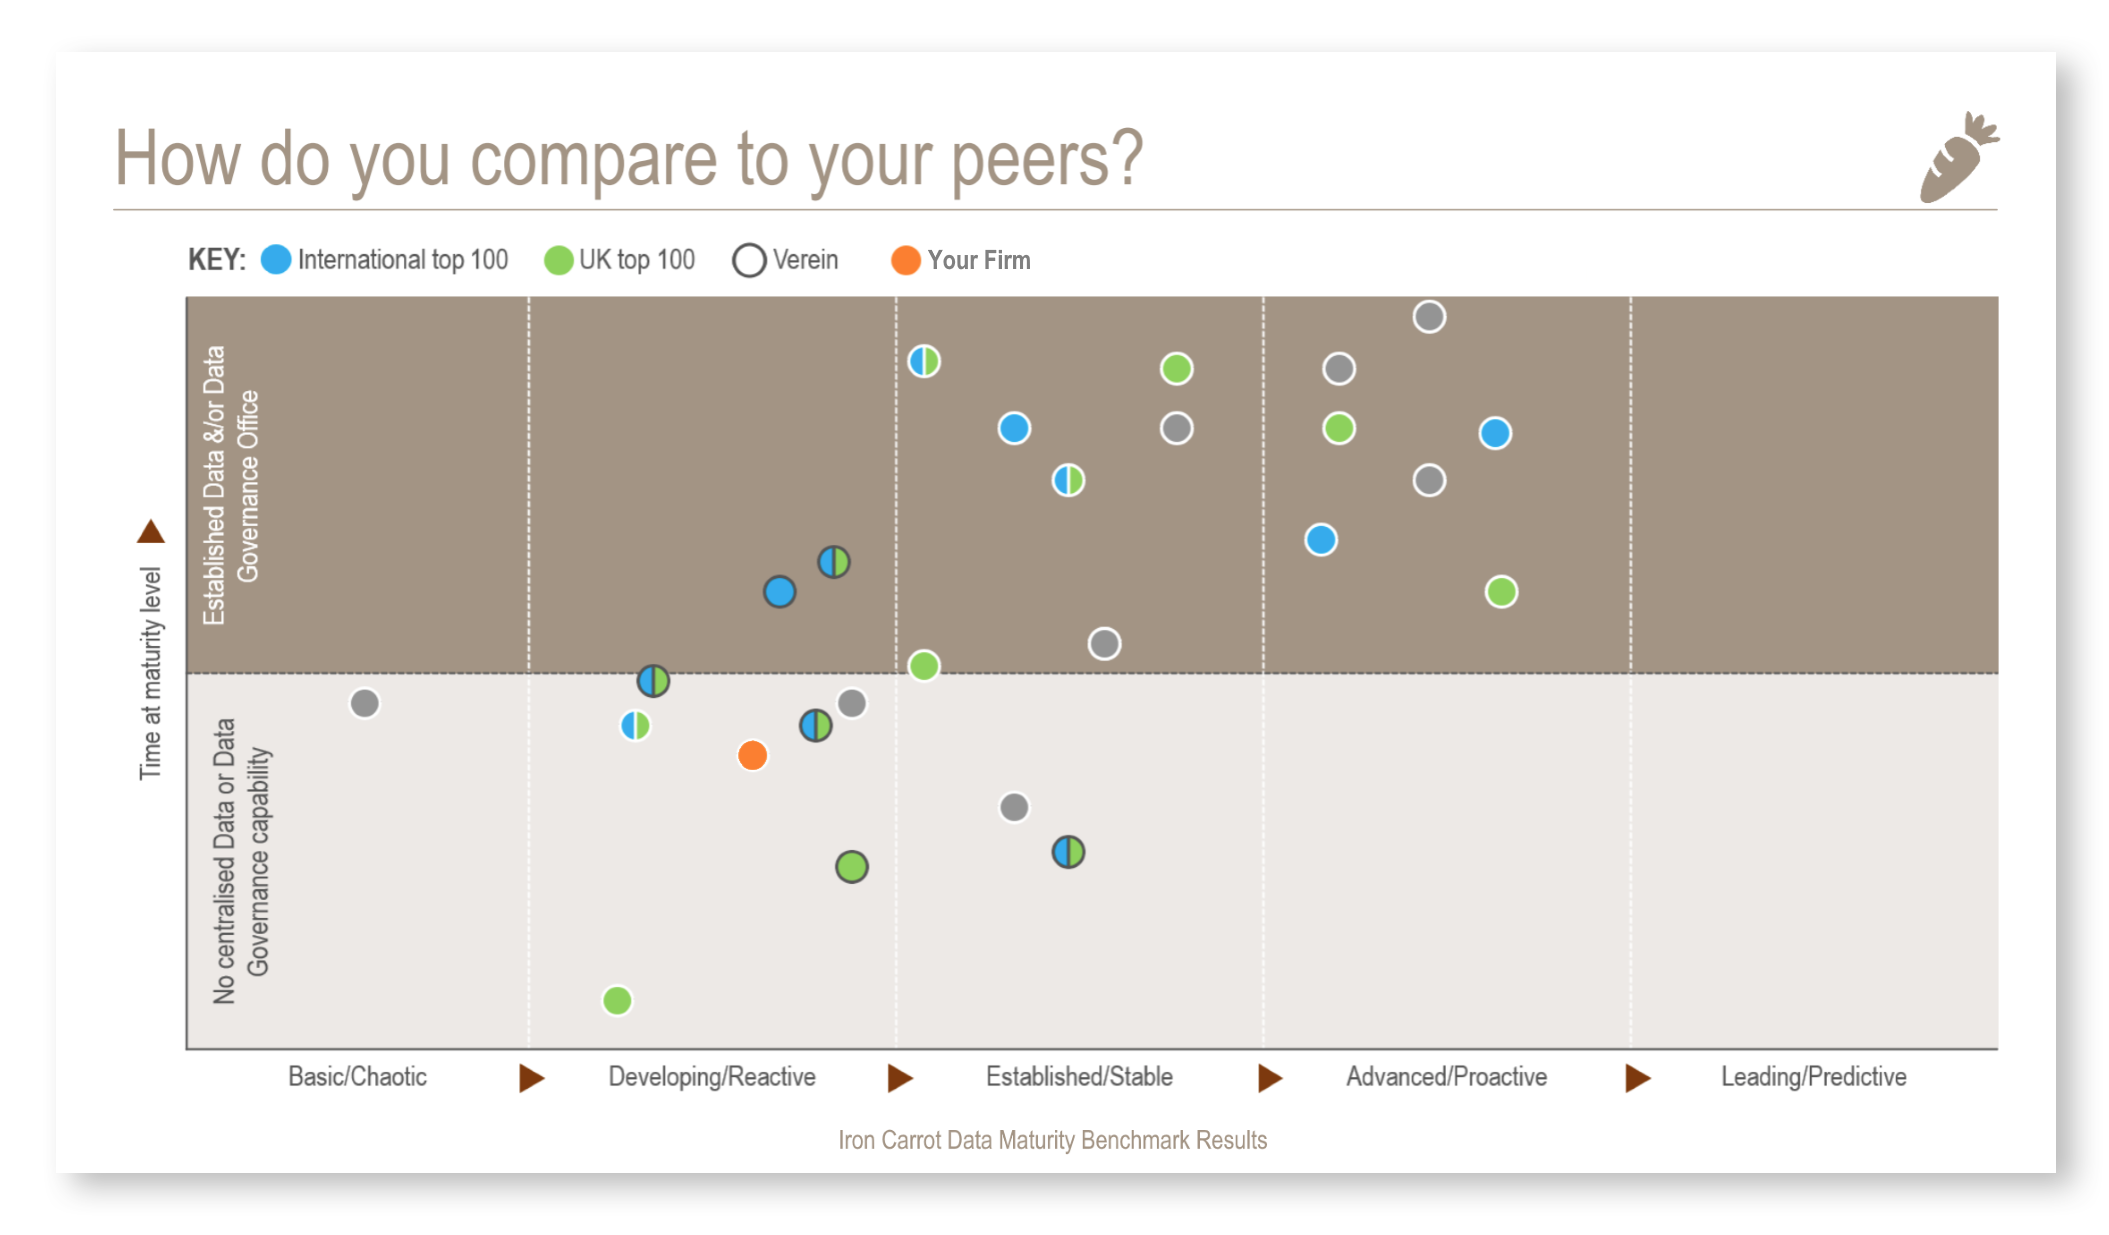Click the Established/Stable stage label
Viewport: 2109px width, 1235px height.
point(1079,1077)
